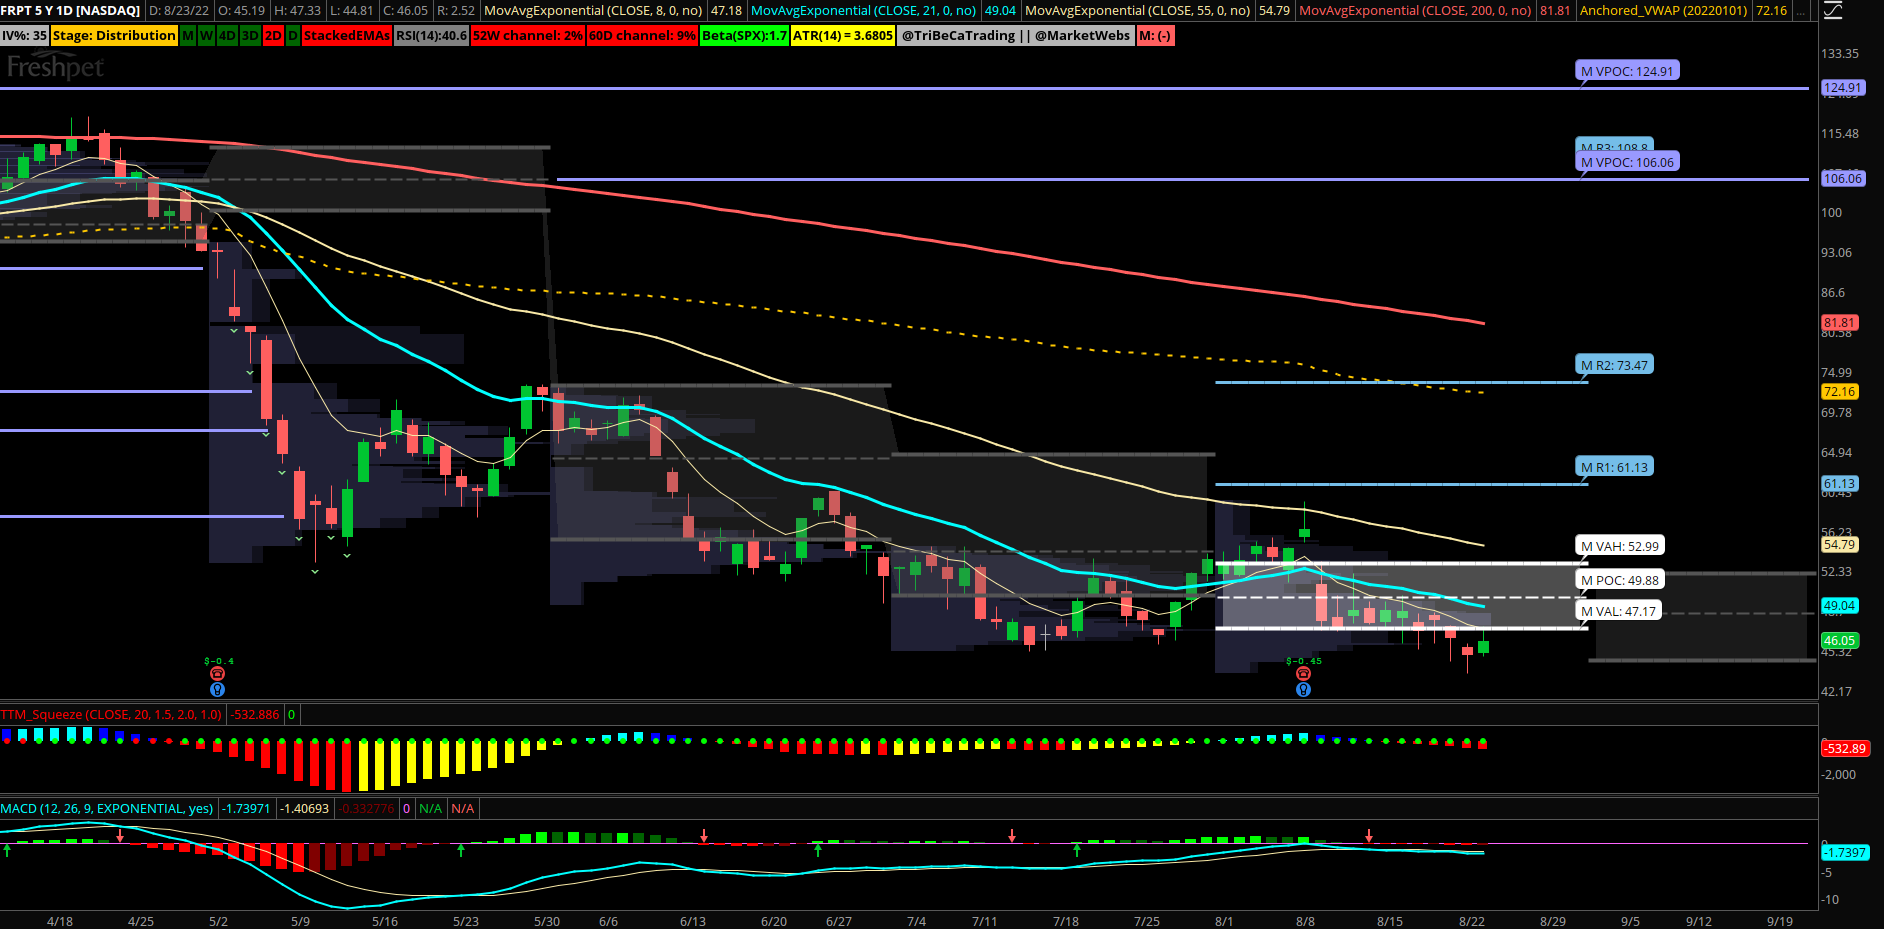The image size is (1884, 929).
Task: Click MovAvgExponential (CLOSE, 200, 0, no) study title
Action: pos(1415,11)
